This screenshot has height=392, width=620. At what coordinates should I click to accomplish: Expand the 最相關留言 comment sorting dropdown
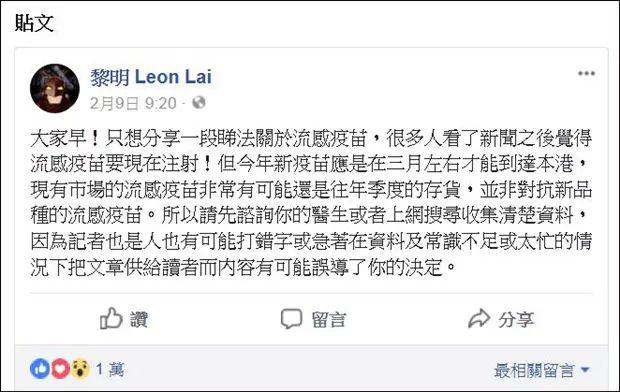(541, 371)
